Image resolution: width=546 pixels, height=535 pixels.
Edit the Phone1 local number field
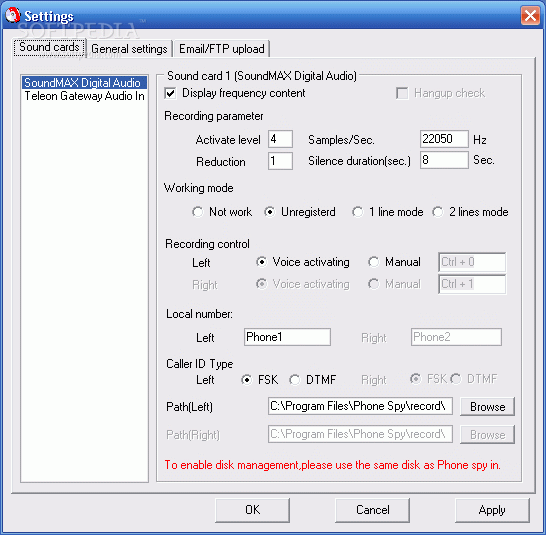point(287,337)
